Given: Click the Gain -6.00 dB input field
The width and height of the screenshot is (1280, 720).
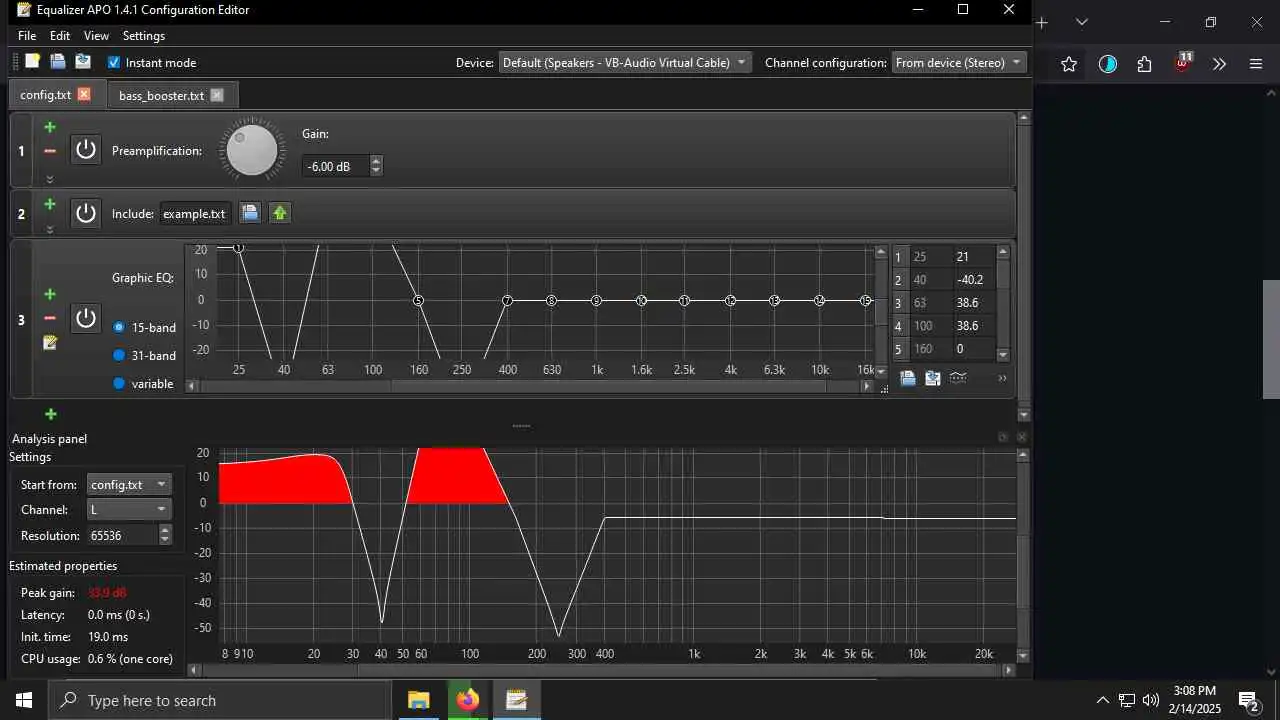Looking at the screenshot, I should pos(336,166).
